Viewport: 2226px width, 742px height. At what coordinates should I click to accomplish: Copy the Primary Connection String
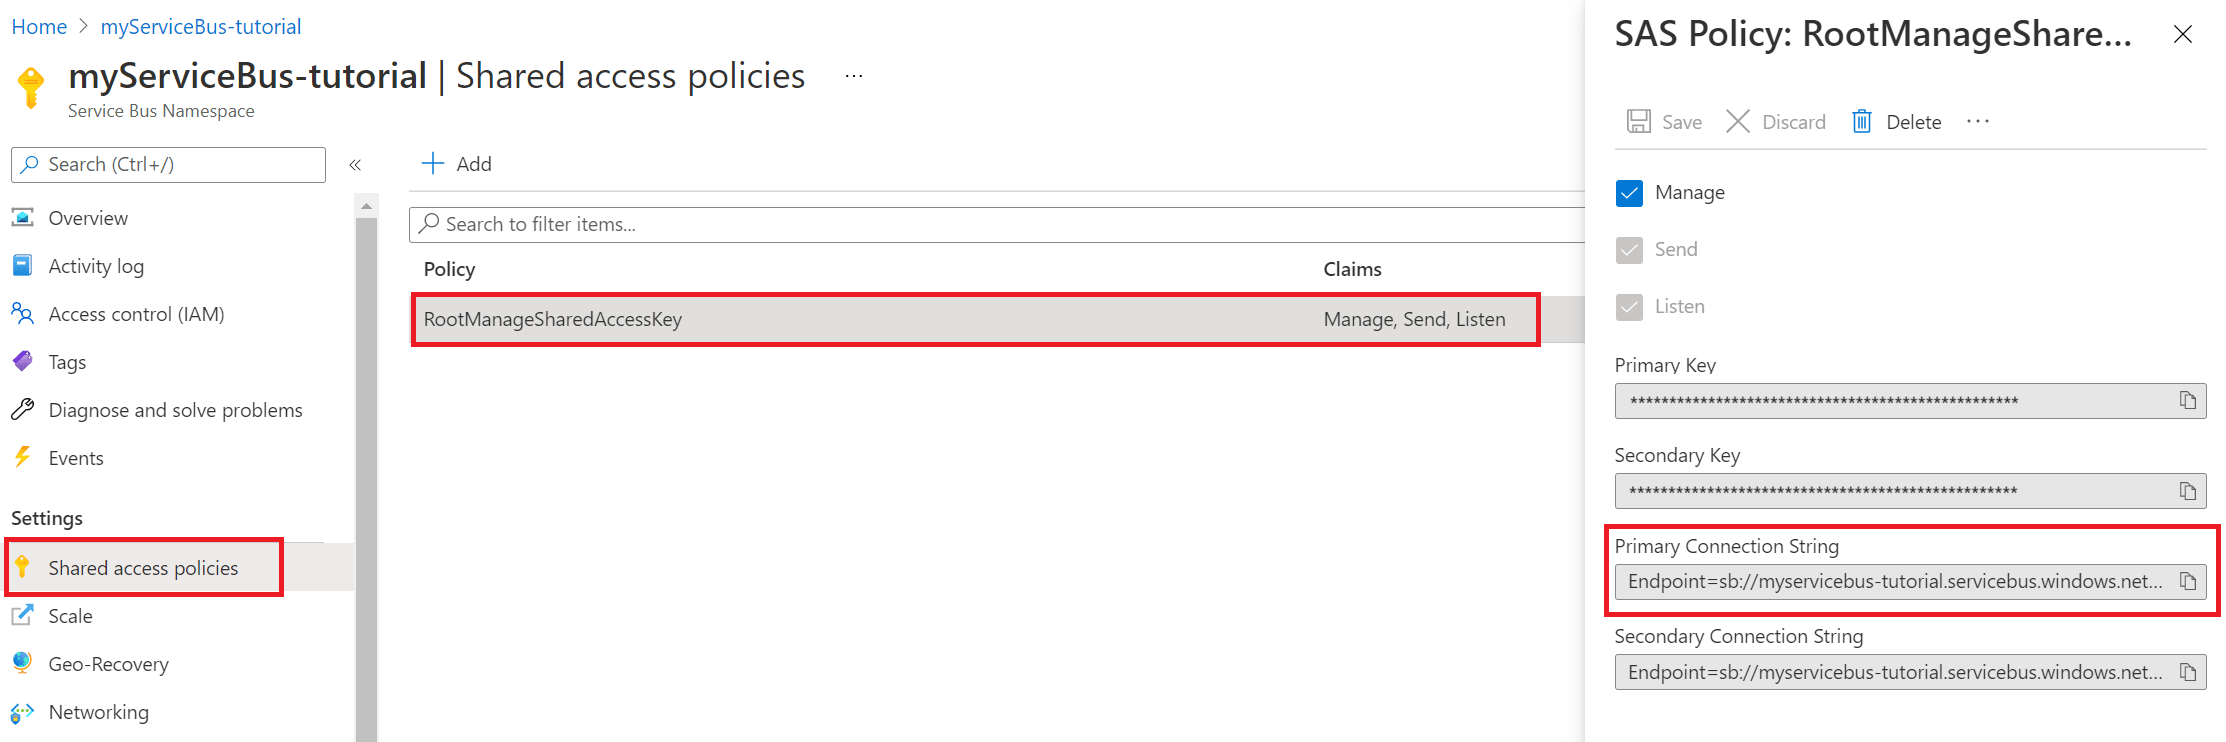tap(2190, 581)
